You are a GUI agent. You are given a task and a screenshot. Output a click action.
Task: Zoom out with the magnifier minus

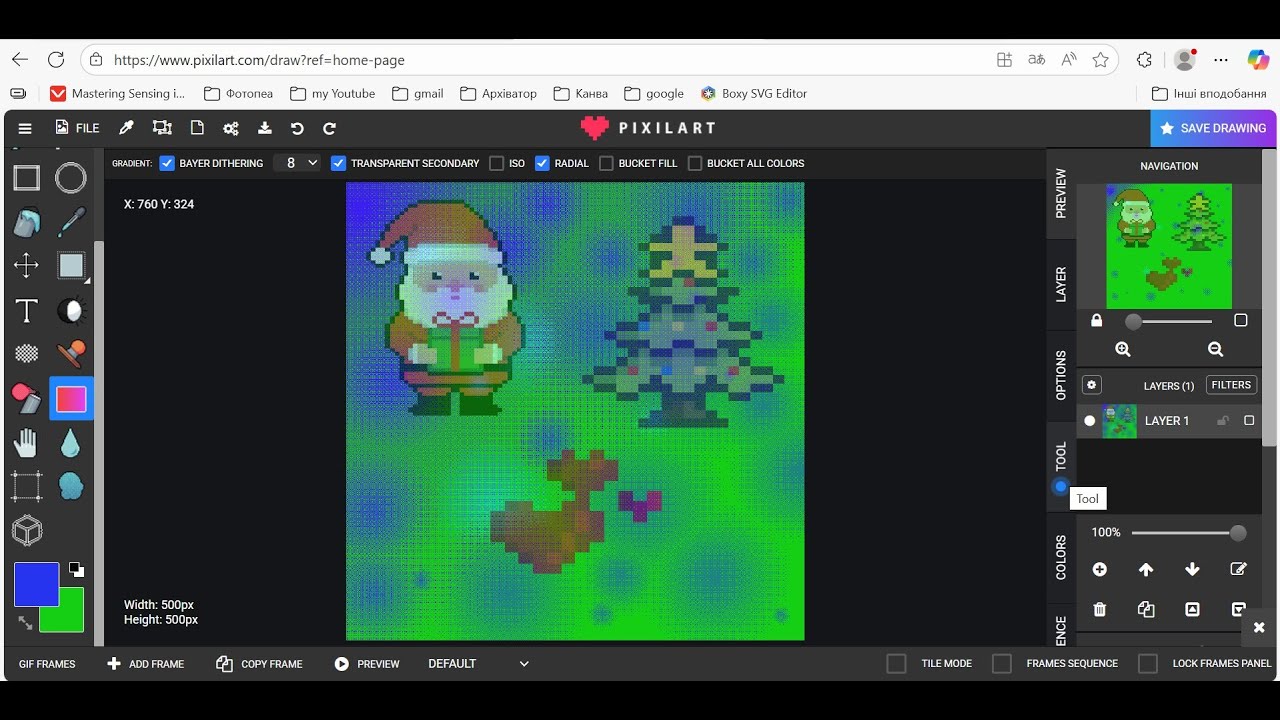tap(1215, 349)
